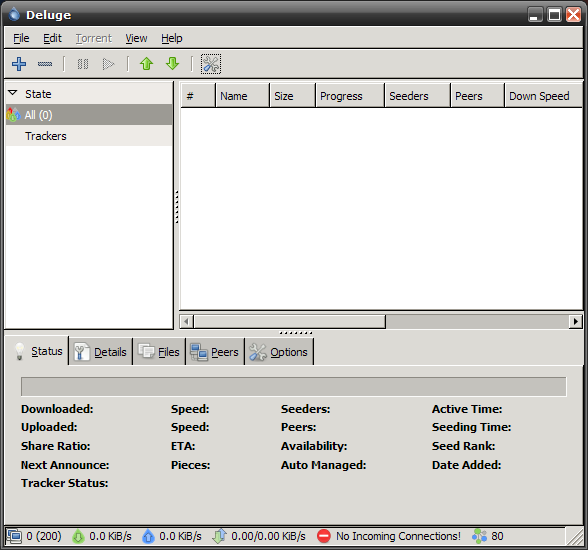588x550 pixels.
Task: Select the All (0) filter row
Action: 89,115
